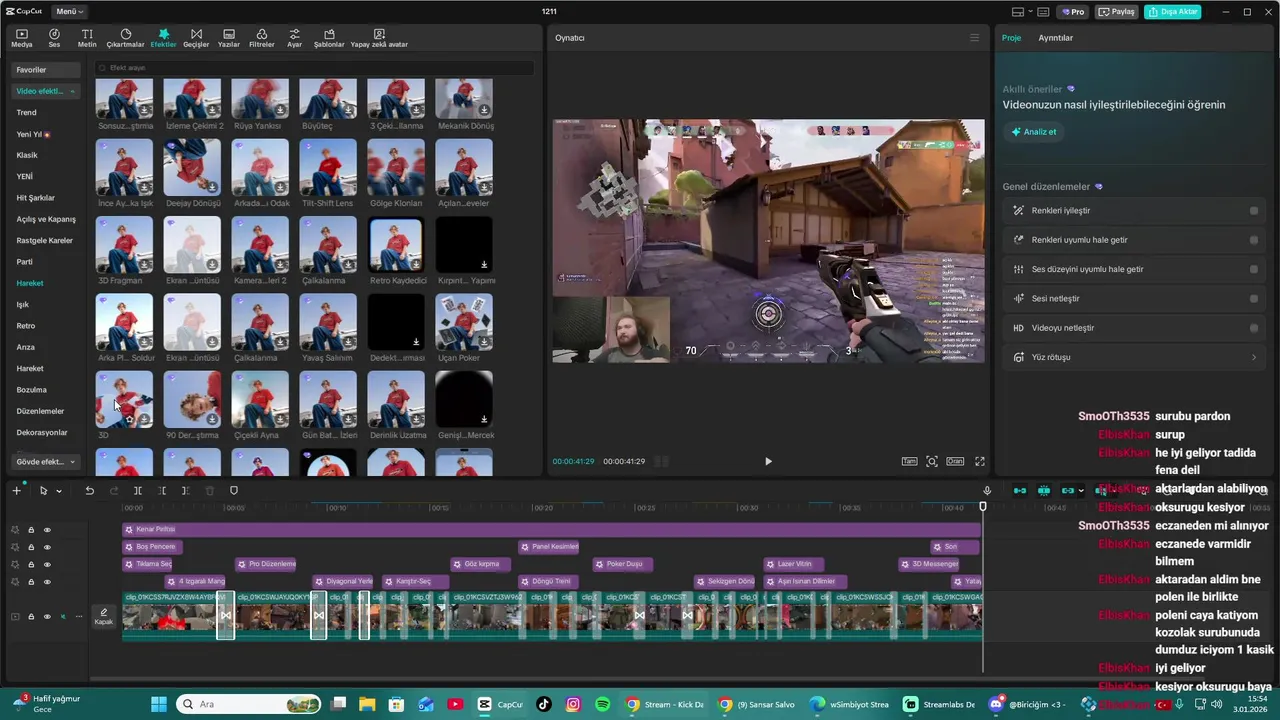Mute the main video track audio
1280x720 pixels.
63,616
